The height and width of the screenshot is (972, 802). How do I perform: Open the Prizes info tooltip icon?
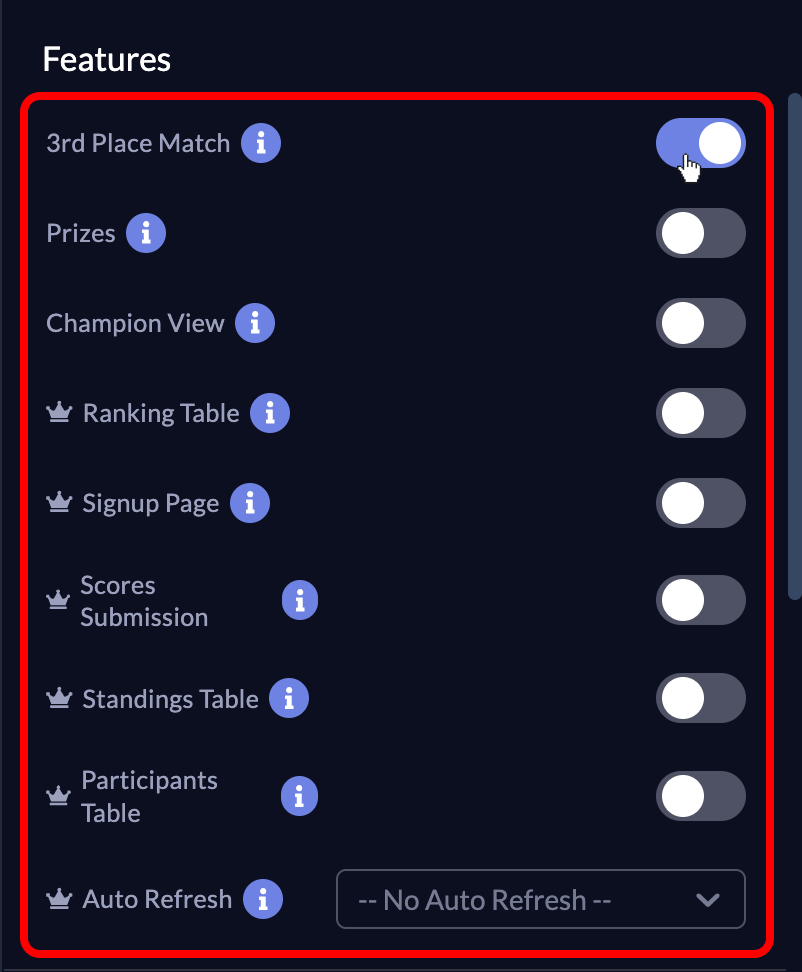click(x=146, y=233)
